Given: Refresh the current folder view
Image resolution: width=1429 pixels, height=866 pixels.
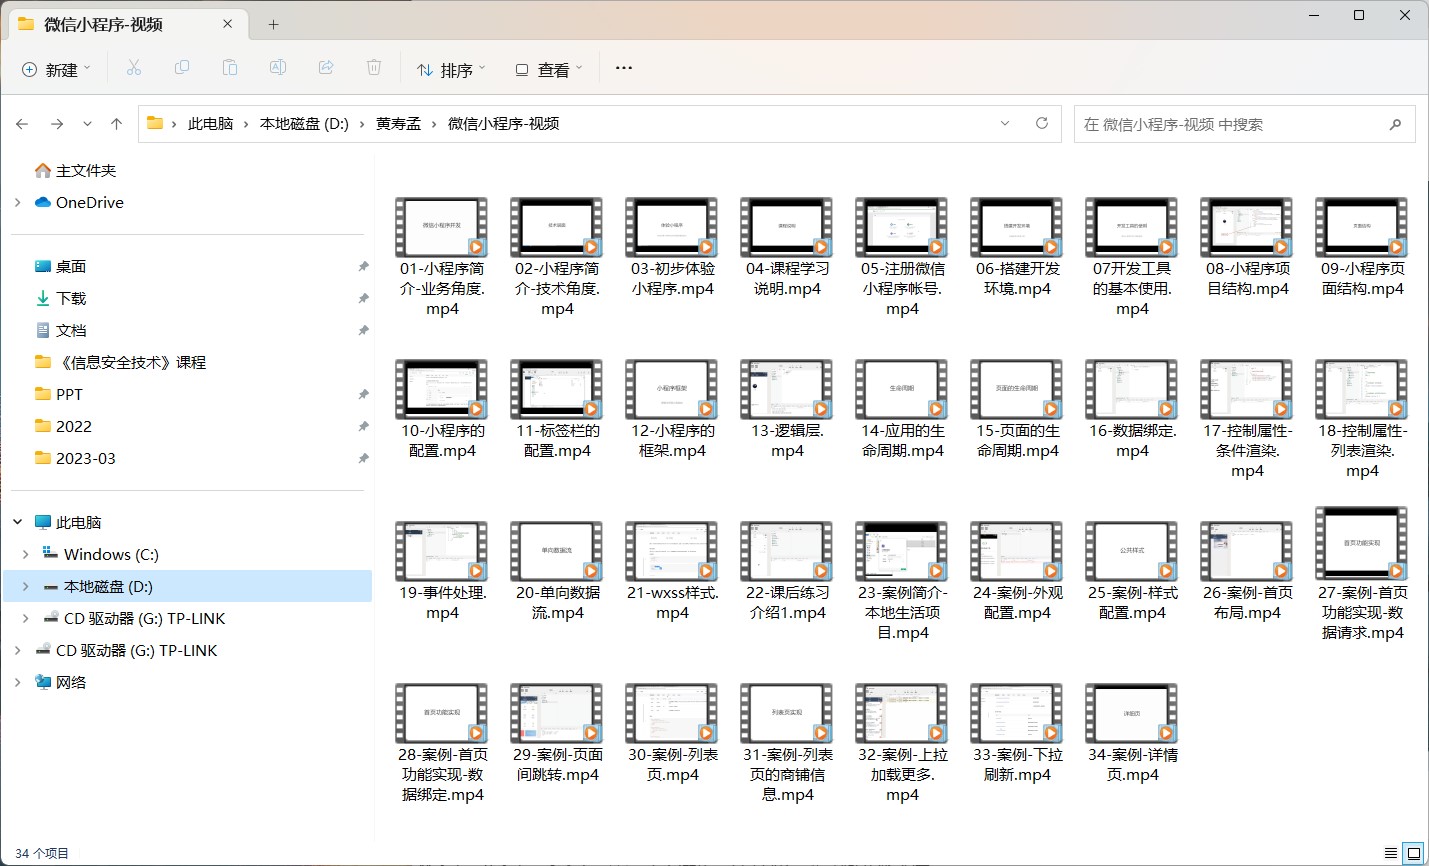Looking at the screenshot, I should [x=1042, y=123].
